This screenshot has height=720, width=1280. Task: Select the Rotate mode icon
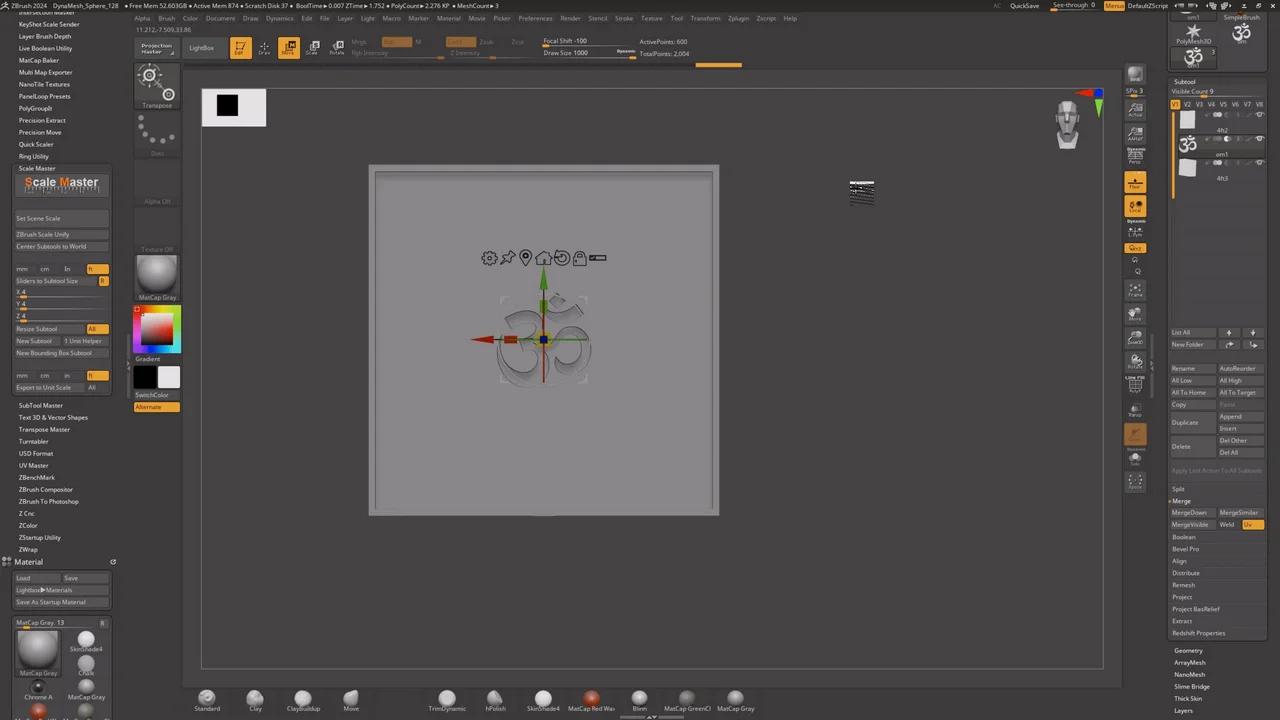tap(336, 48)
